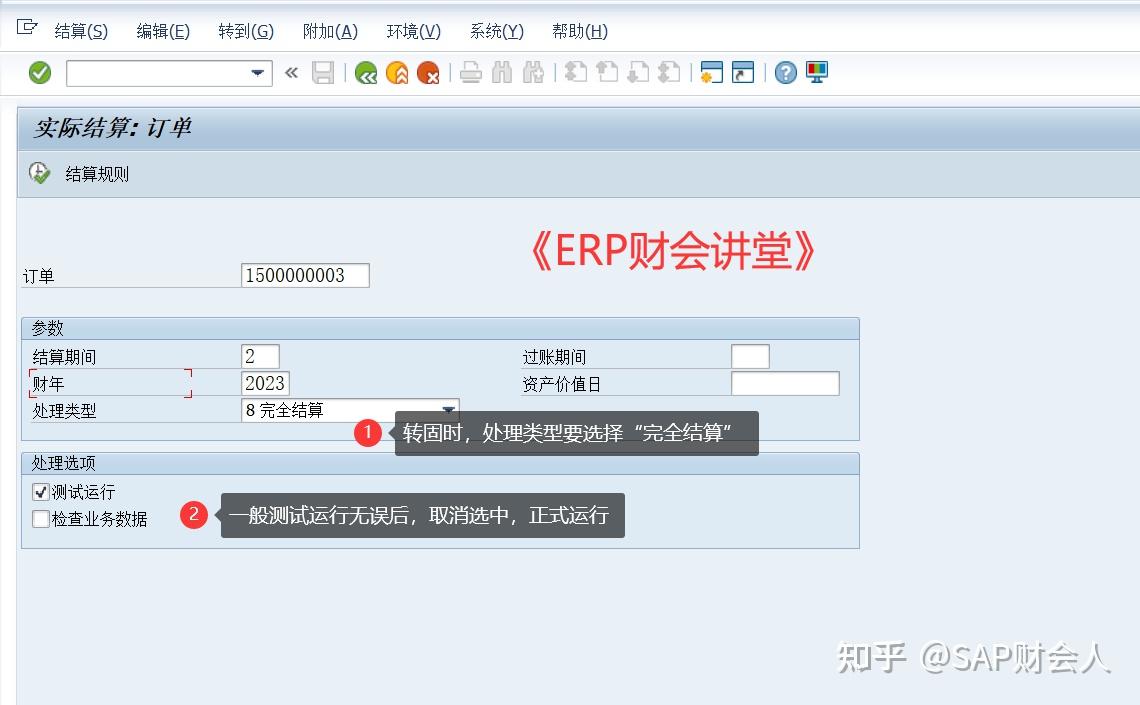The width and height of the screenshot is (1140, 705).
Task: Open Help via the question mark icon
Action: [785, 72]
